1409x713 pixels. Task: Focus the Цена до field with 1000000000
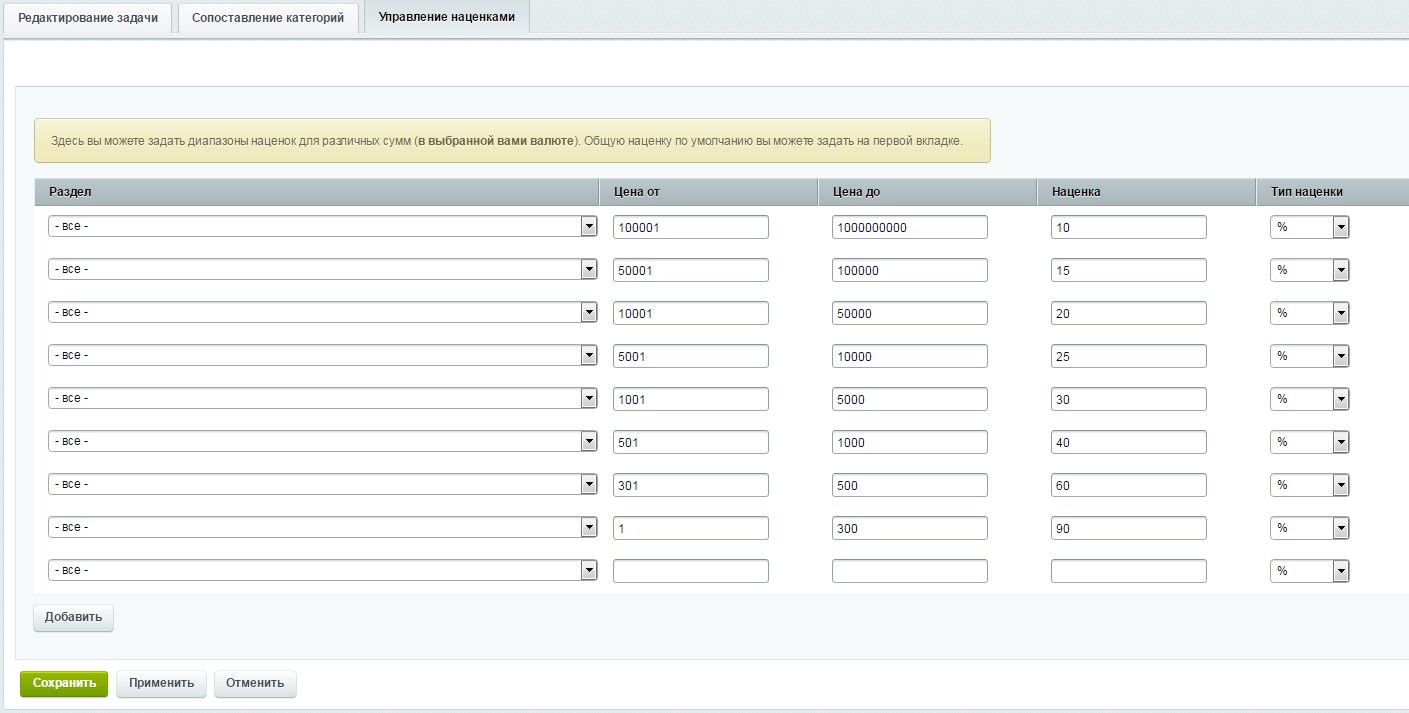909,227
